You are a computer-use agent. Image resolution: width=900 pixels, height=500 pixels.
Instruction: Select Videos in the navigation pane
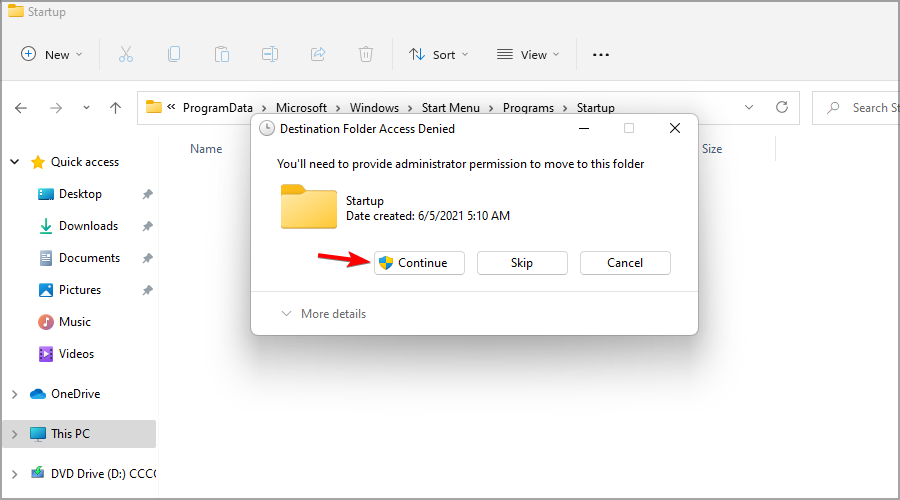click(x=76, y=354)
